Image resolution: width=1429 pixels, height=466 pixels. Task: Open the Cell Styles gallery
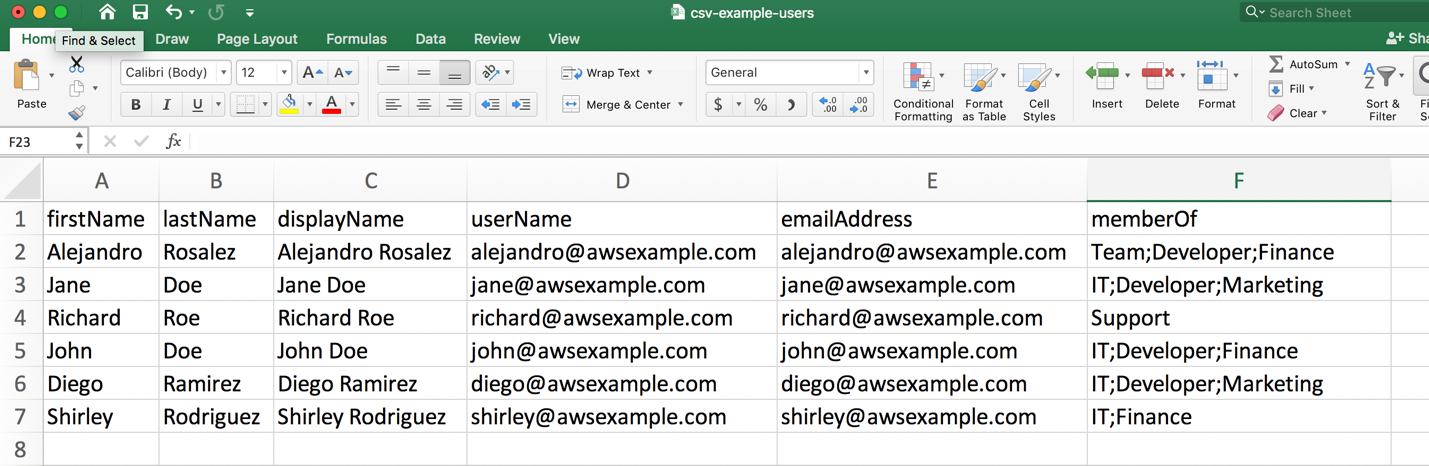tap(1039, 91)
